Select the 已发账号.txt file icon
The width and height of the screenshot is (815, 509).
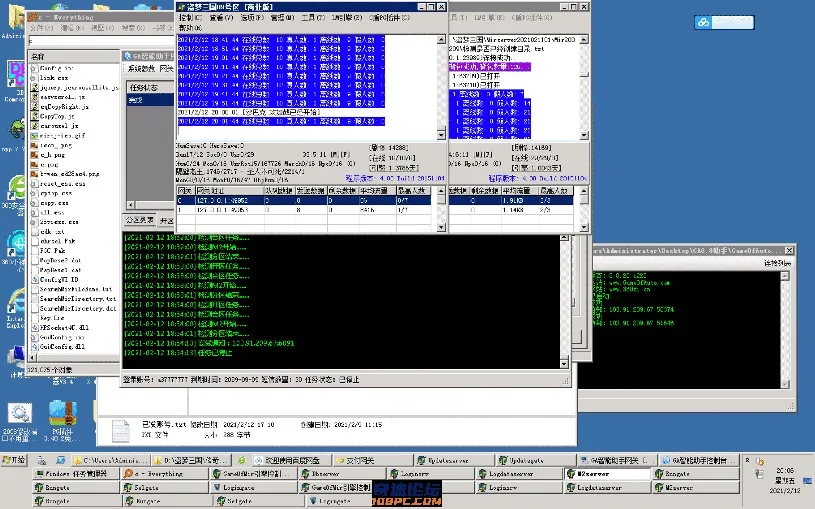(121, 431)
